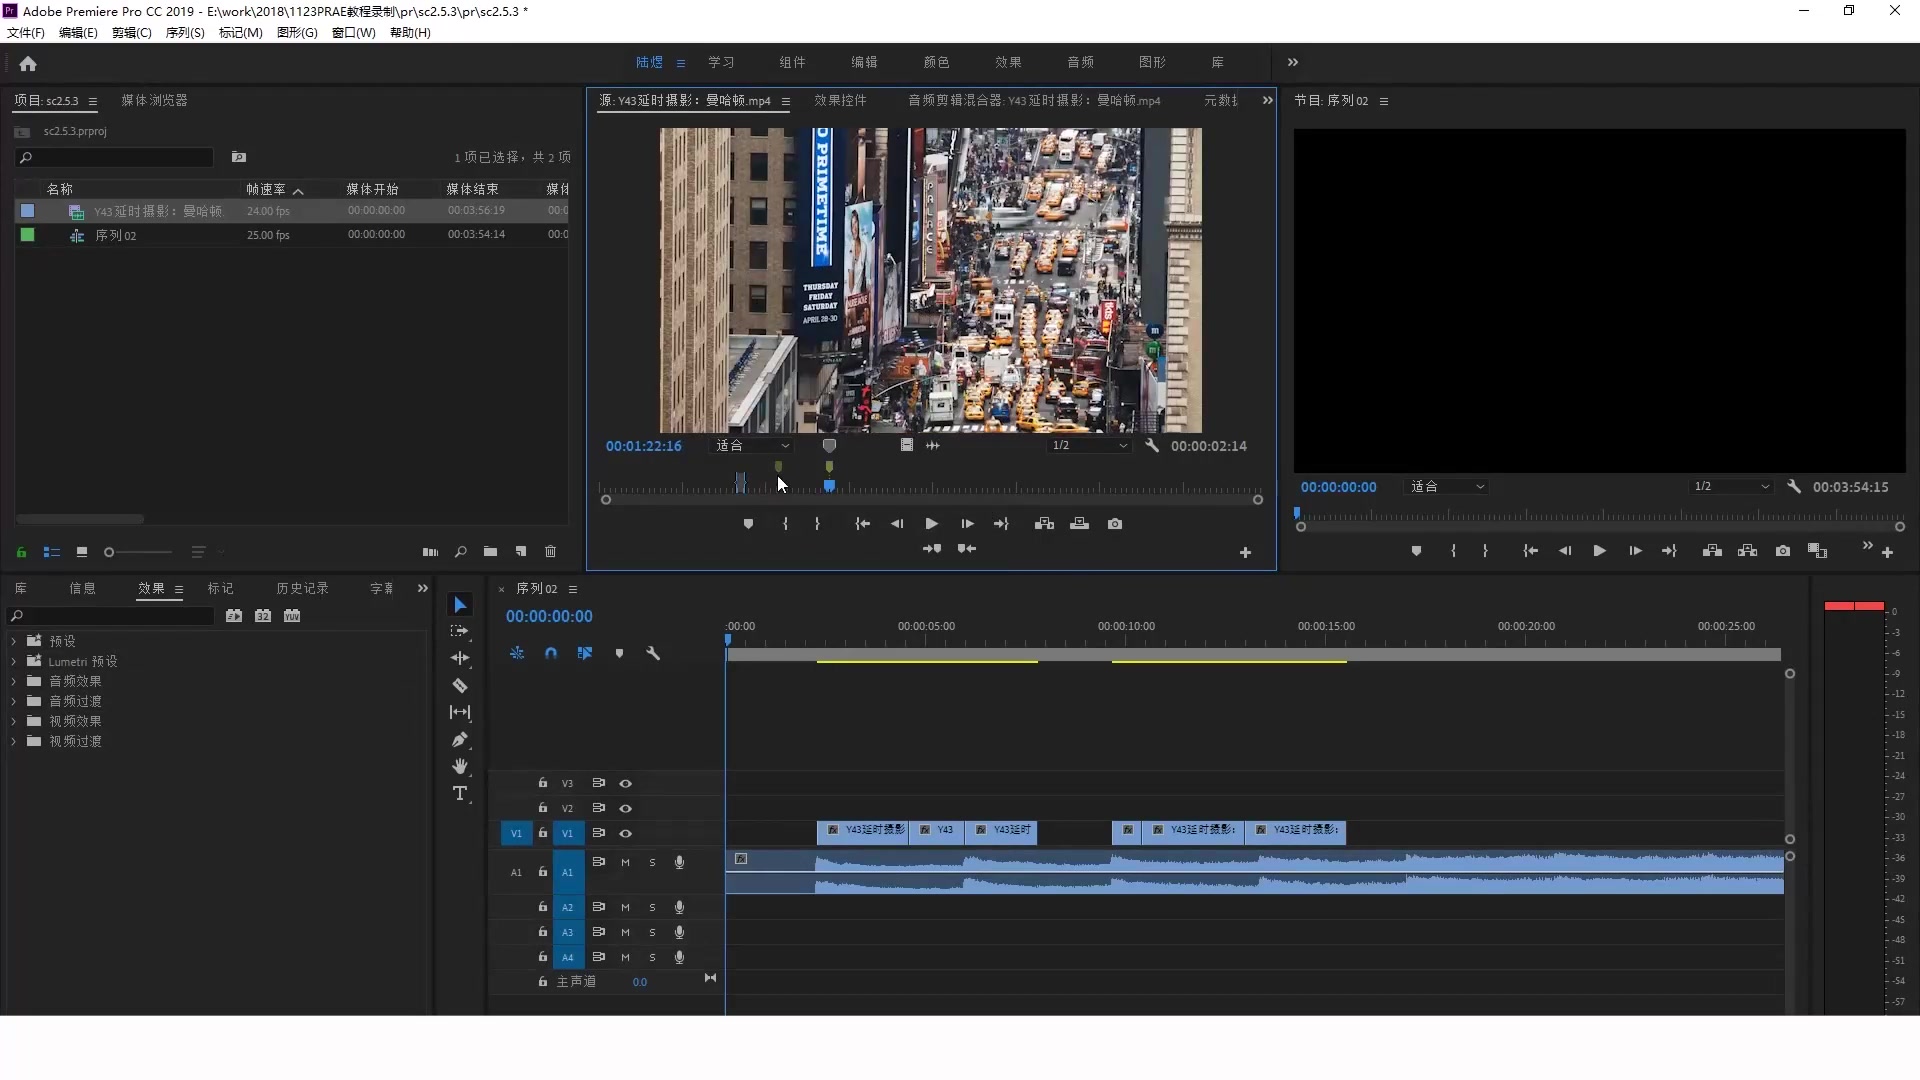Open the source monitor 适合 zoom dropdown
This screenshot has height=1080, width=1920.
point(752,446)
